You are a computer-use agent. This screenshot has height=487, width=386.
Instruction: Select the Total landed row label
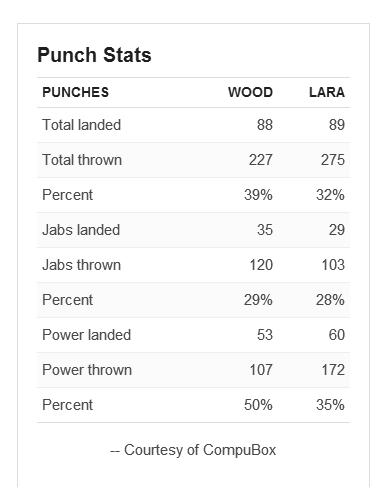click(81, 125)
